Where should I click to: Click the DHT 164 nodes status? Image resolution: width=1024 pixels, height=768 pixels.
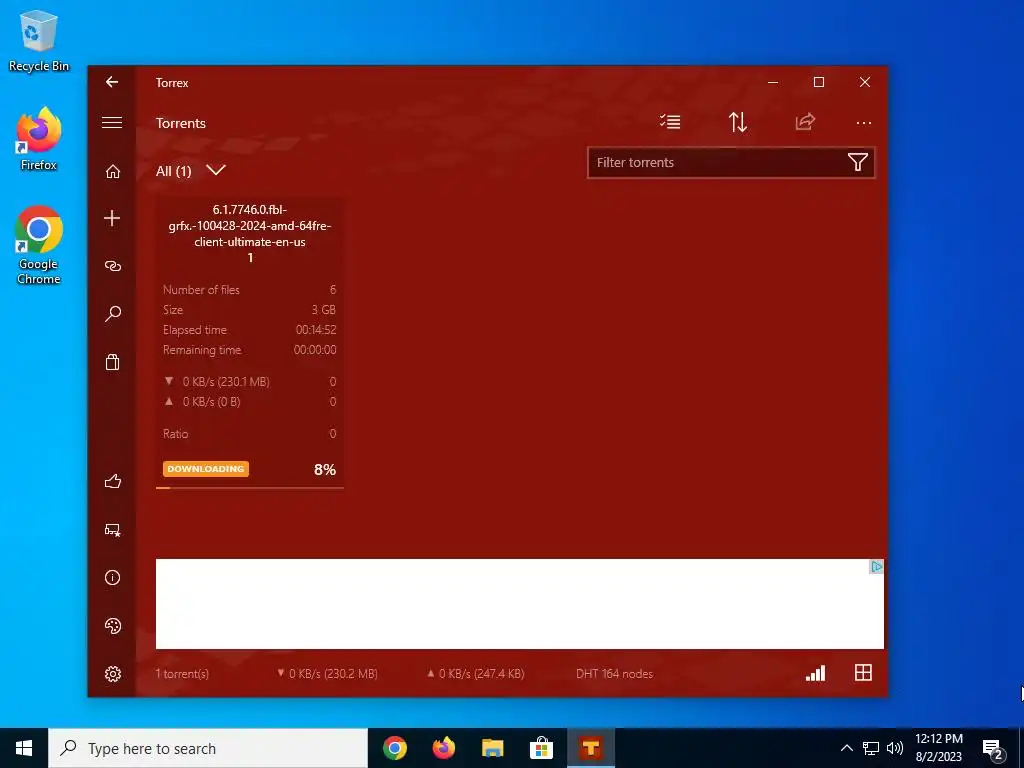[x=615, y=674]
